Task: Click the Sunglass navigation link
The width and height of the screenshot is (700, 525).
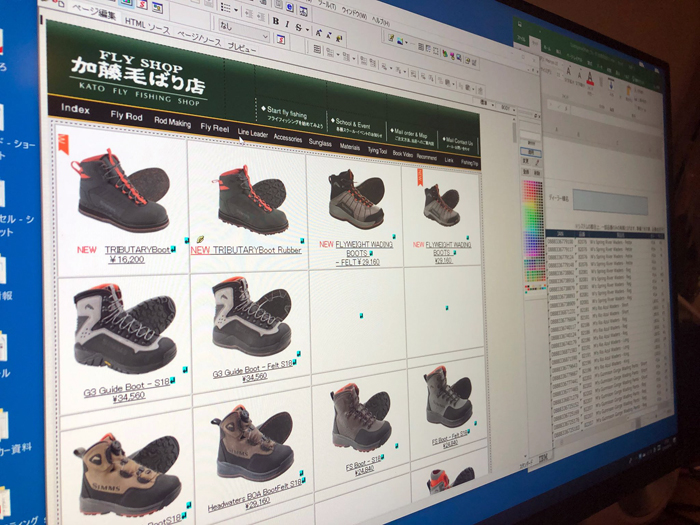Action: point(320,142)
